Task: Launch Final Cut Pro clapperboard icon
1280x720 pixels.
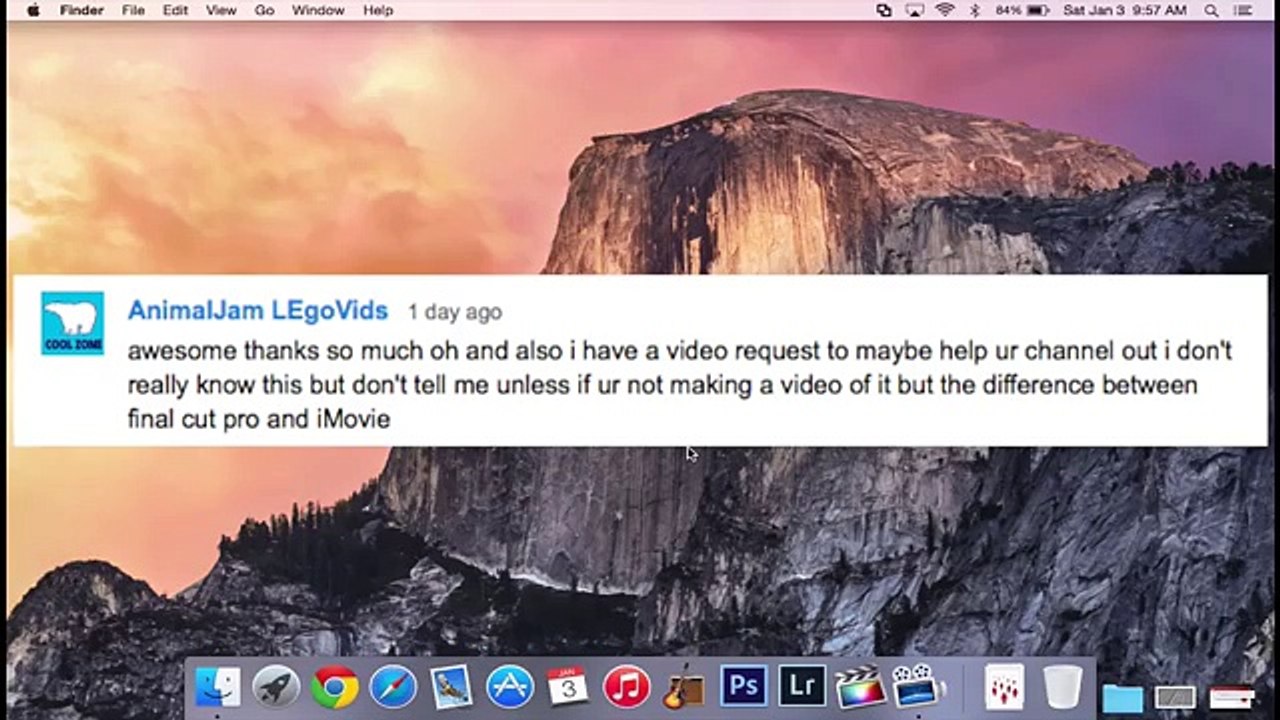Action: pos(860,687)
